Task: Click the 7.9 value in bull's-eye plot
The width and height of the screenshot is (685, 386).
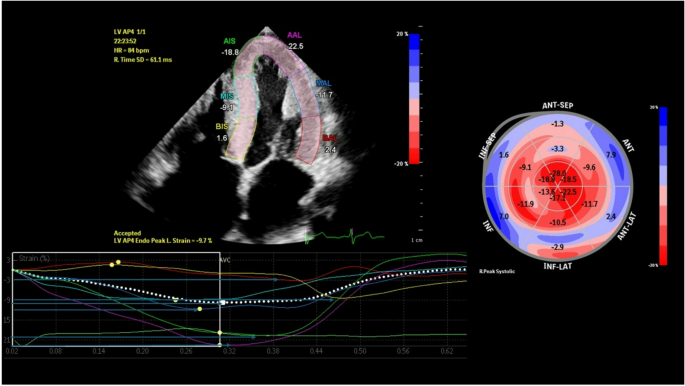Action: (611, 155)
